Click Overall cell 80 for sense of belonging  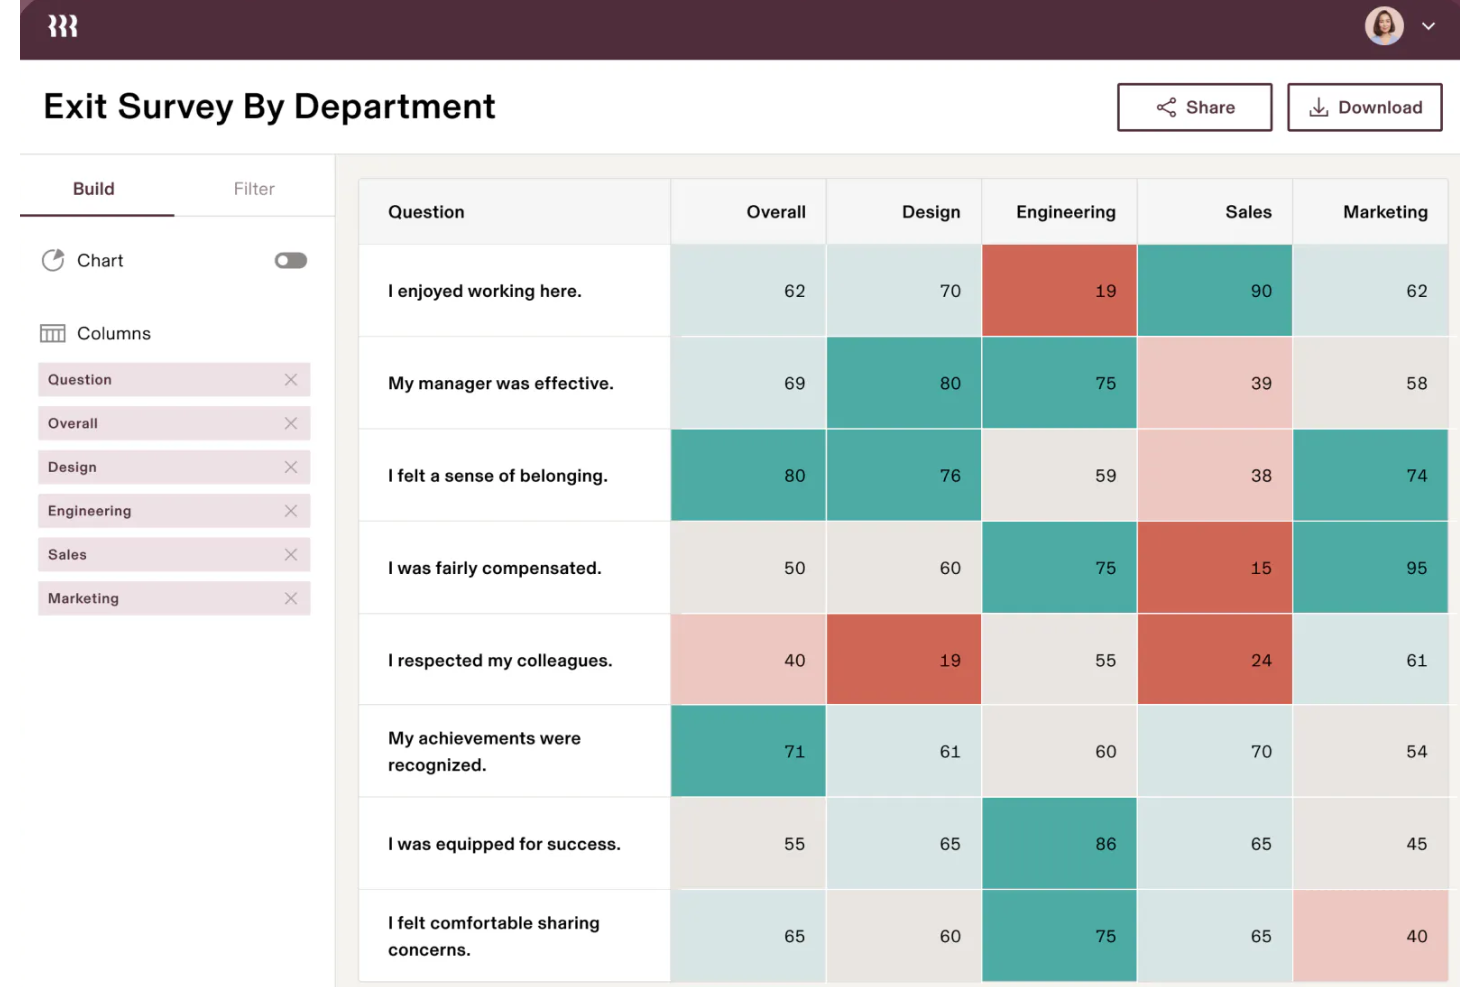pyautogui.click(x=749, y=476)
